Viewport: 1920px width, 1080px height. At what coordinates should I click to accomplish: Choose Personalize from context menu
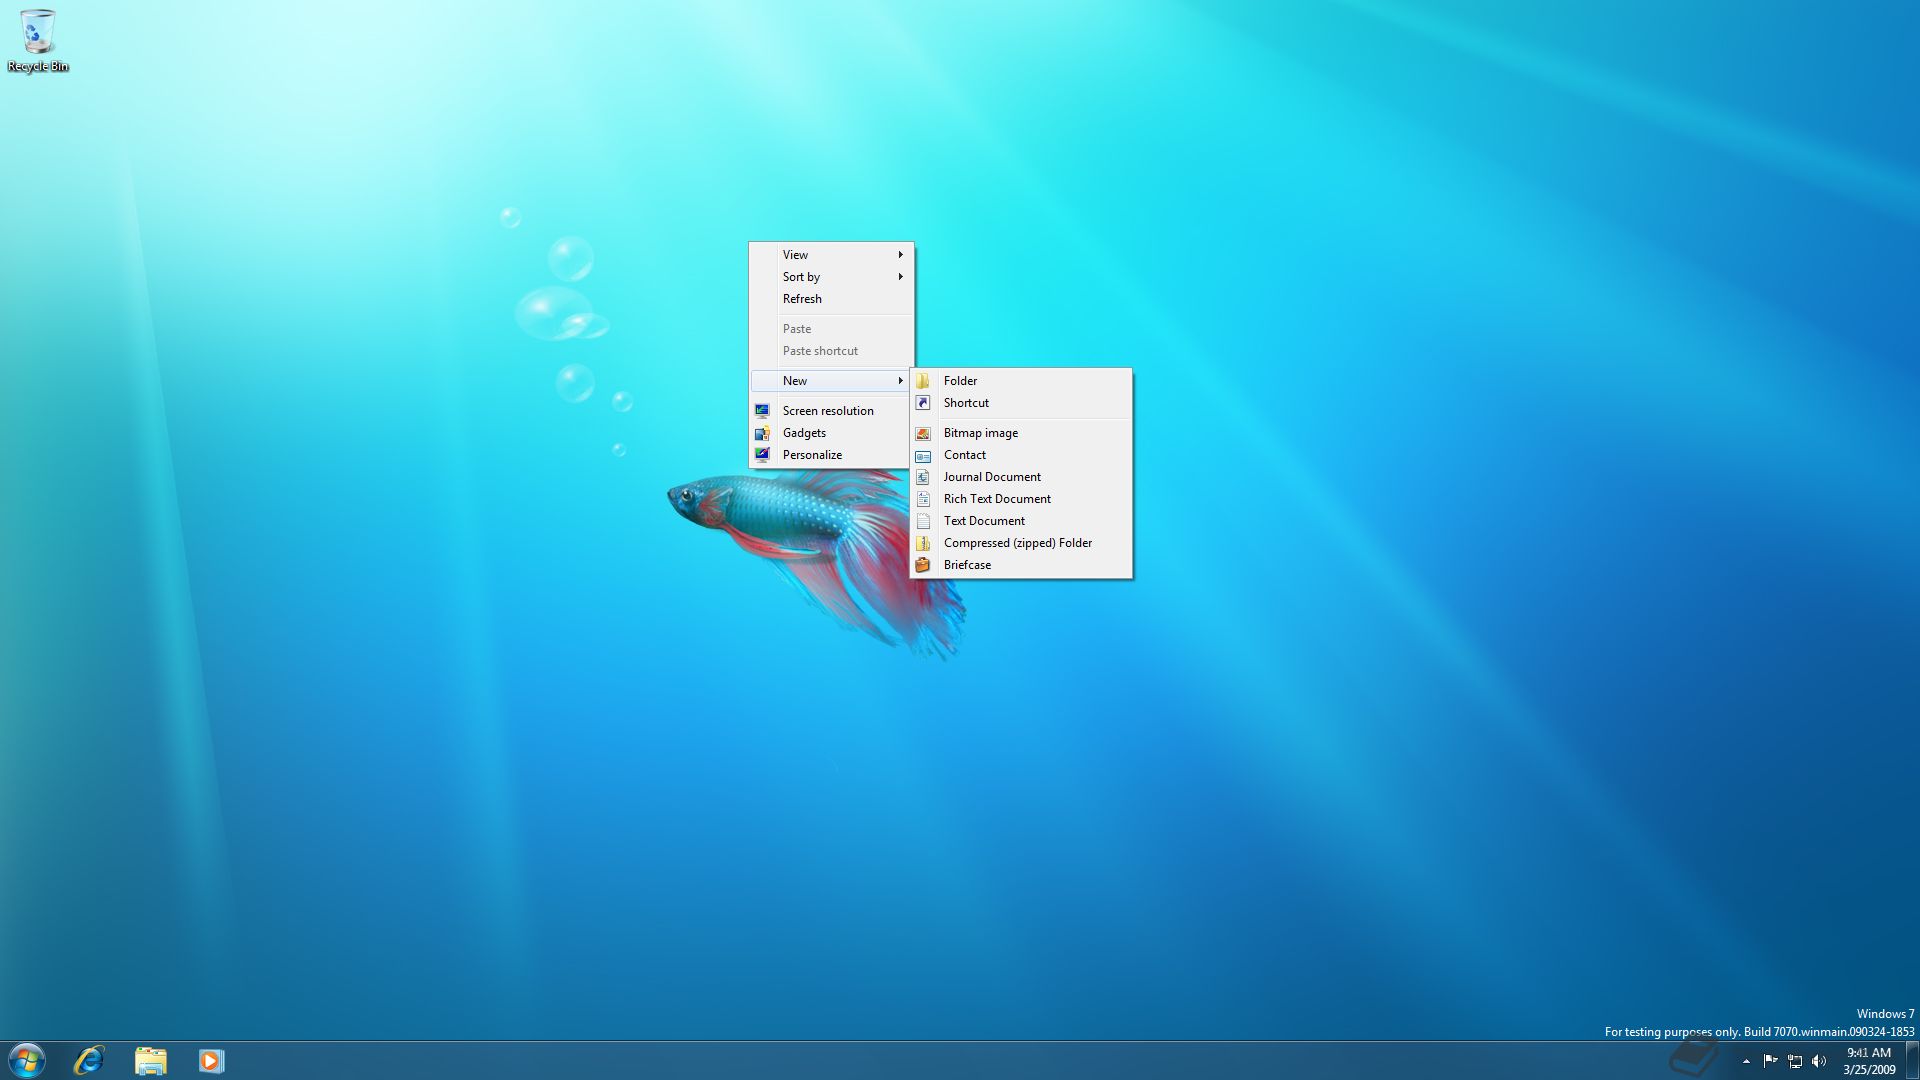[x=831, y=455]
